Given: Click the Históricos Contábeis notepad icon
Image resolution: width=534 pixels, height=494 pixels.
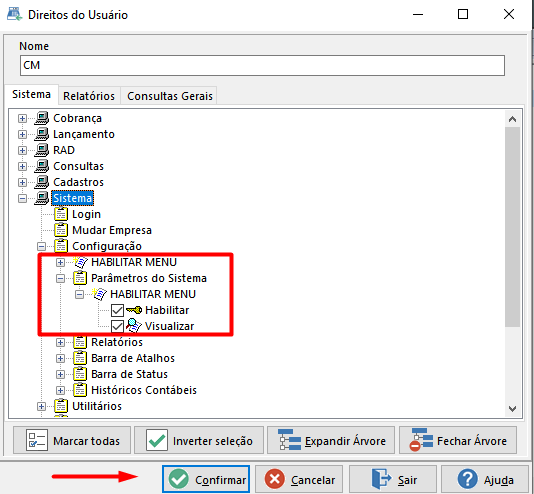Looking at the screenshot, I should 80,390.
